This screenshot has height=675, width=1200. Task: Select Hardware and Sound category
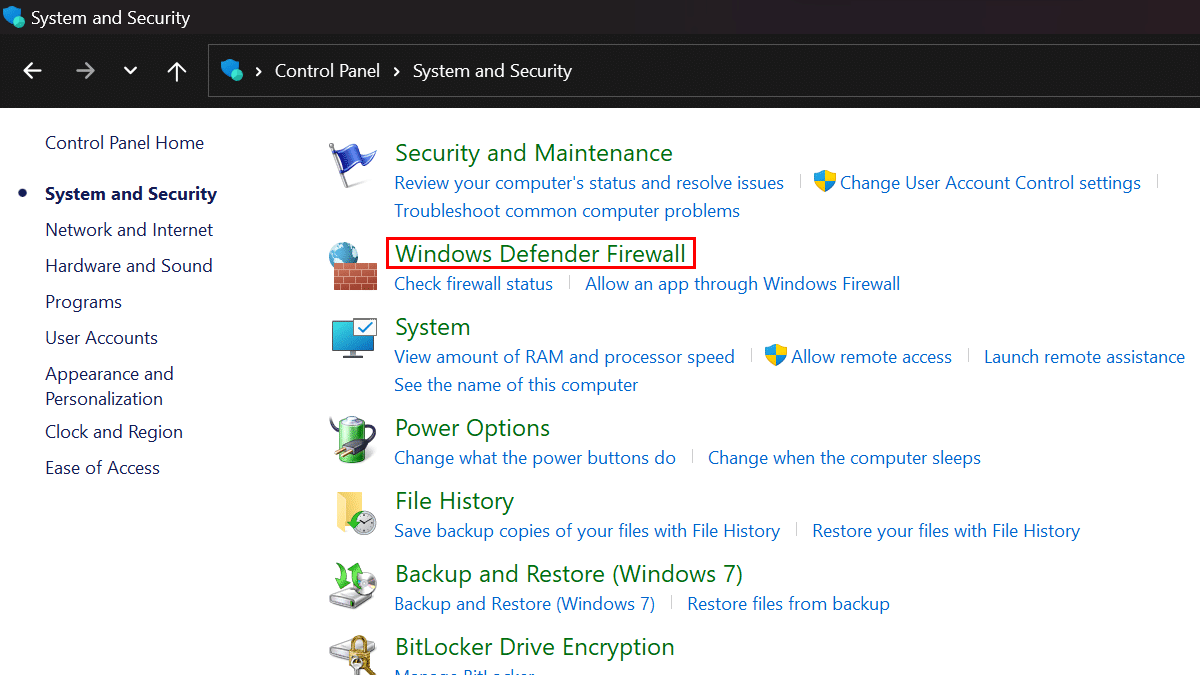point(129,266)
